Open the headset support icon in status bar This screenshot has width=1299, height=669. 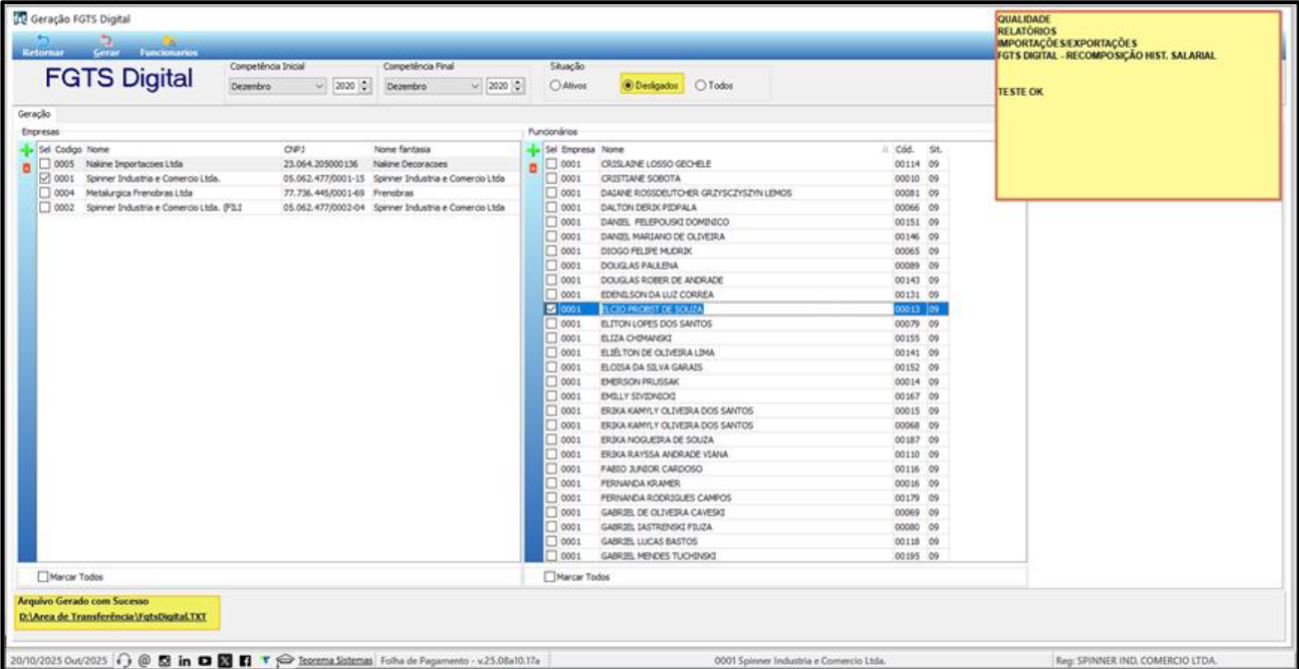pos(125,660)
